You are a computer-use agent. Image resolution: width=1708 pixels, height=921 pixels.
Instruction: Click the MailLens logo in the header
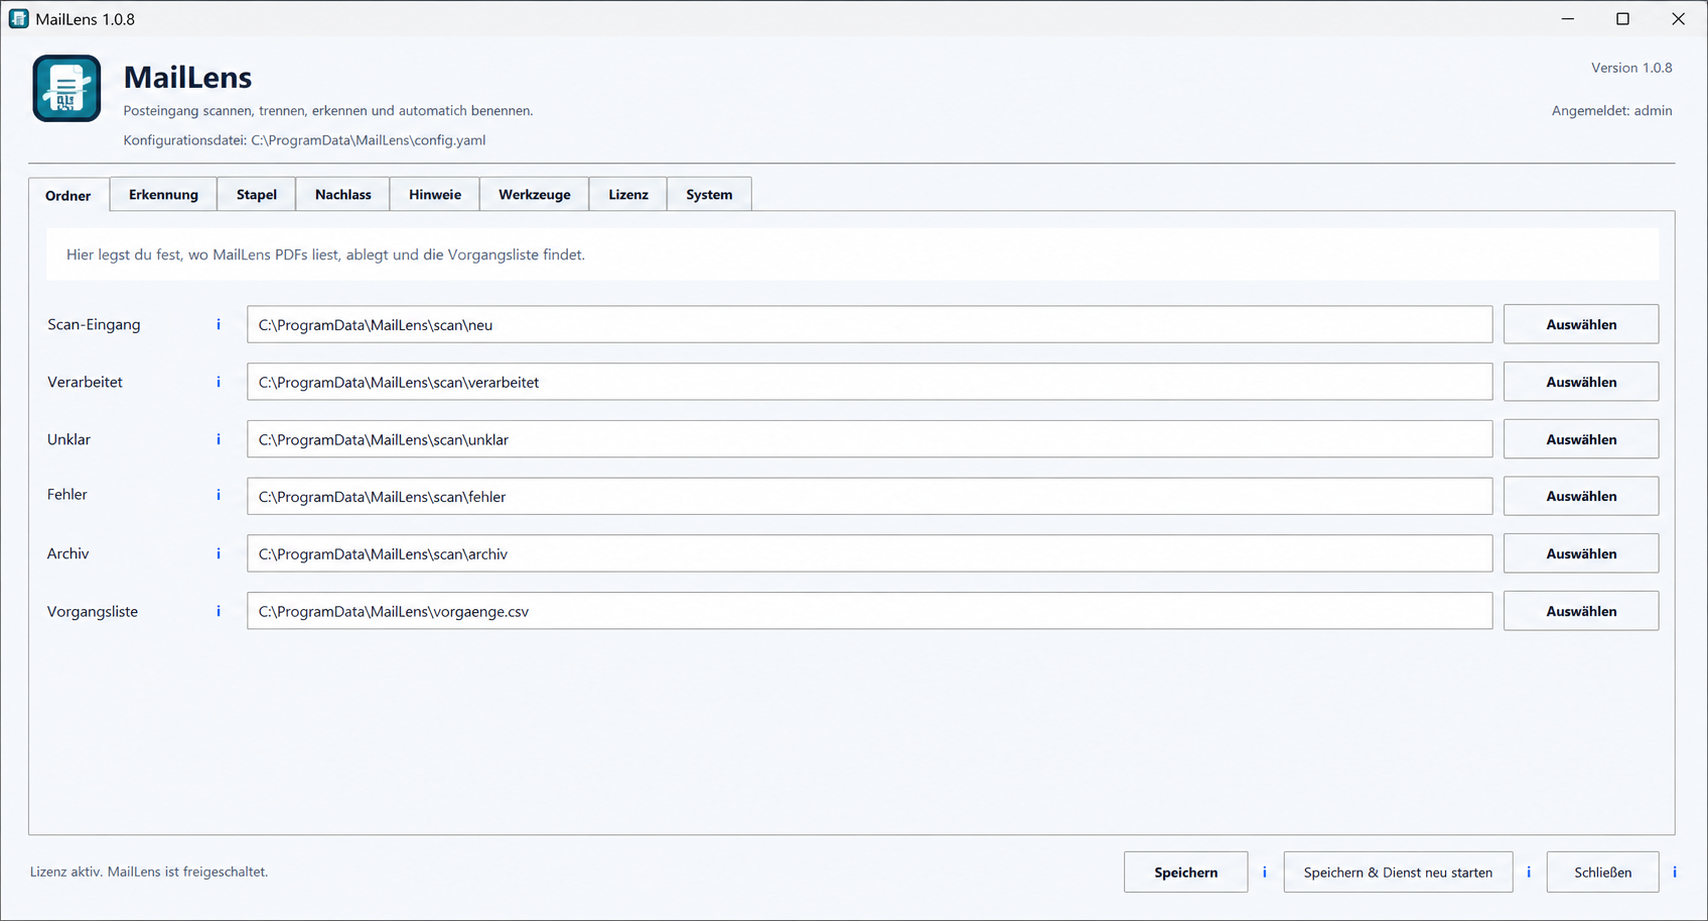coord(67,88)
